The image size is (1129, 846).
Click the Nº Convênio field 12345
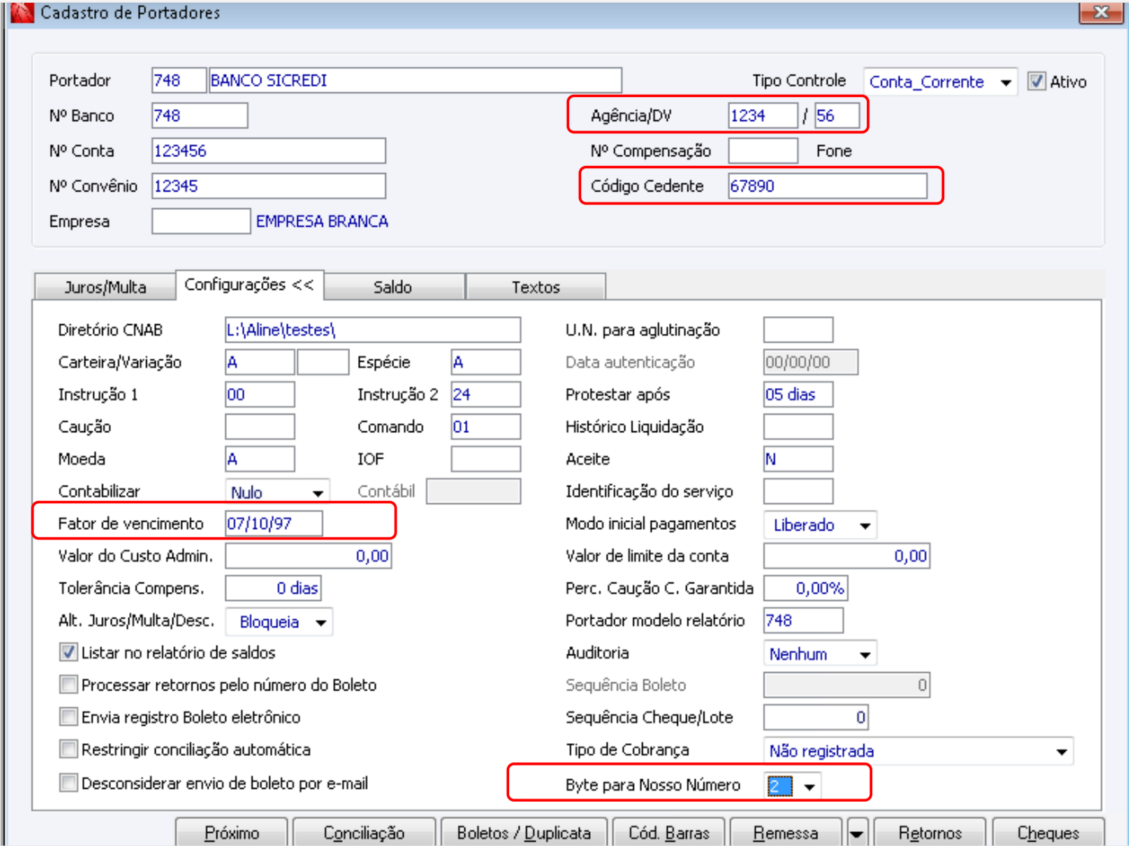tap(269, 186)
